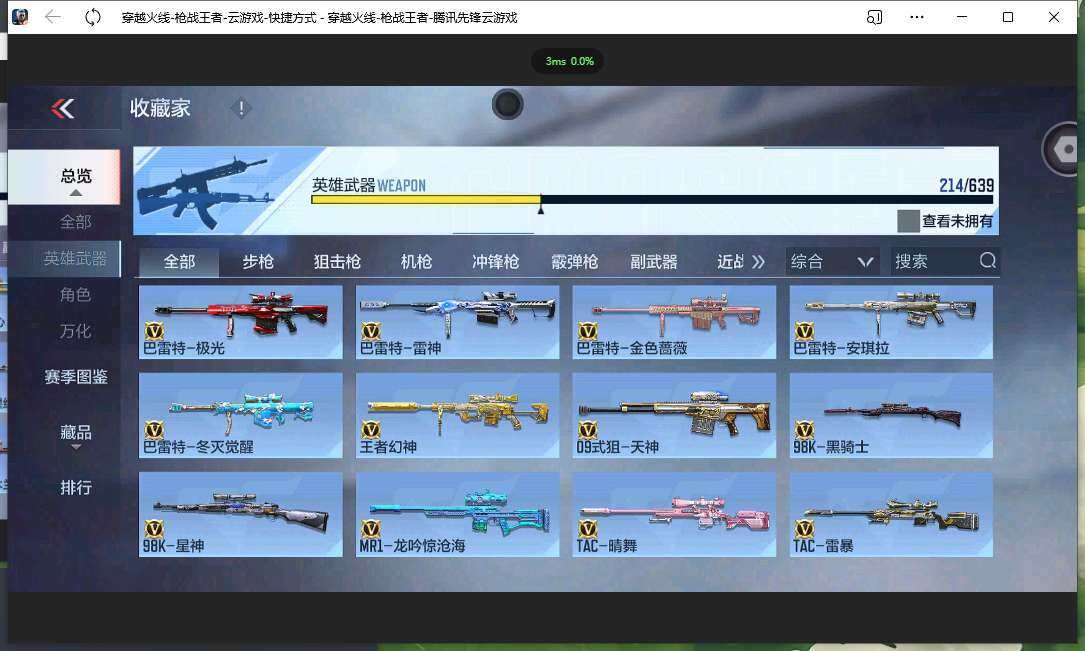Open the 98K-星神 weapon card
1085x651 pixels.
[x=241, y=514]
